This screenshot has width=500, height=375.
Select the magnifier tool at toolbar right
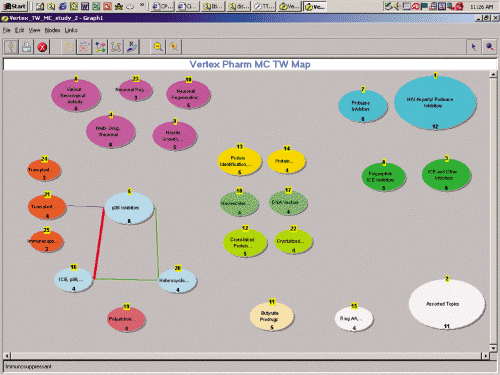(x=489, y=47)
